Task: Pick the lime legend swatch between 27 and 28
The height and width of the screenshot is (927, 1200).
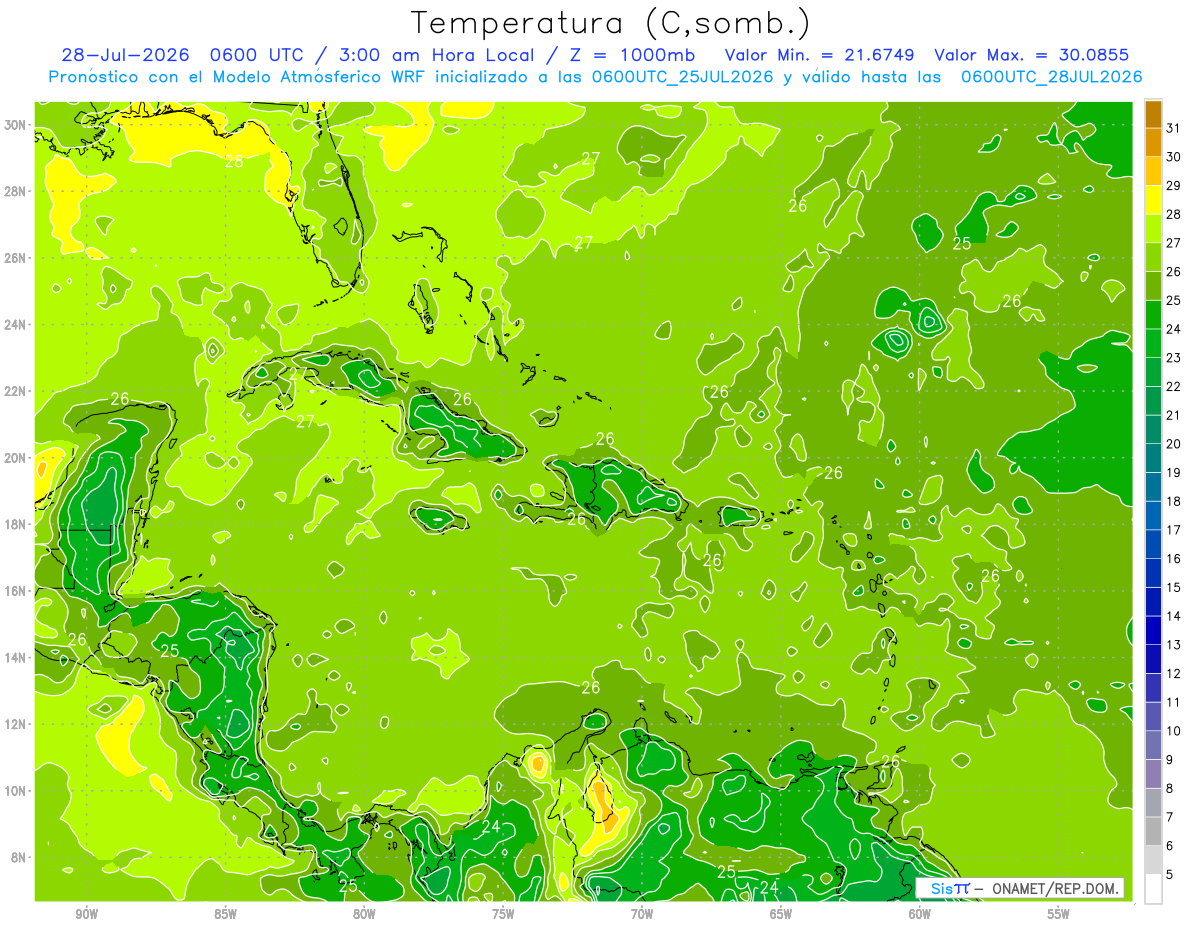Action: 1153,229
